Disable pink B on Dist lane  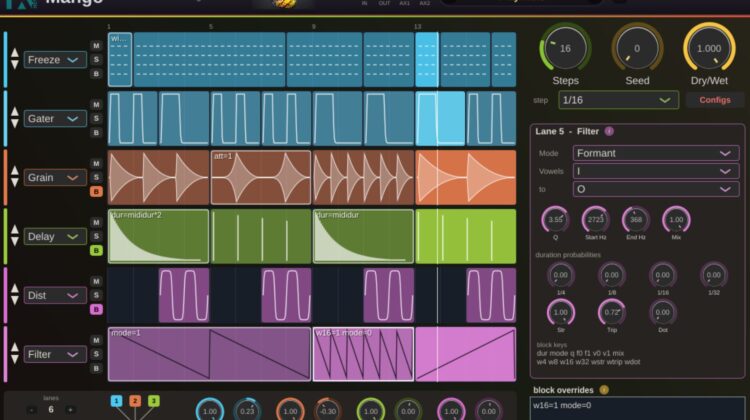tap(96, 309)
